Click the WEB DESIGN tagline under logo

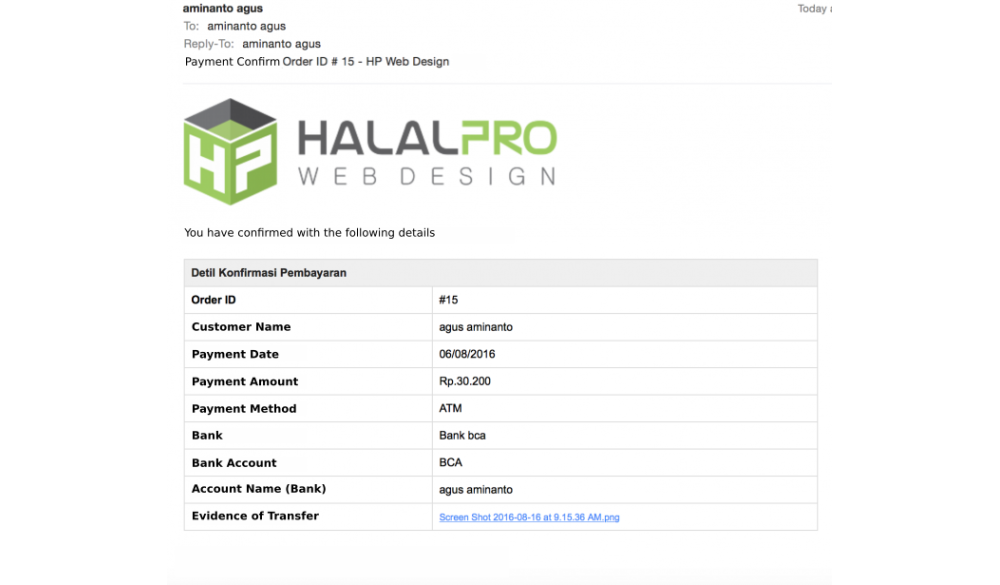point(427,177)
